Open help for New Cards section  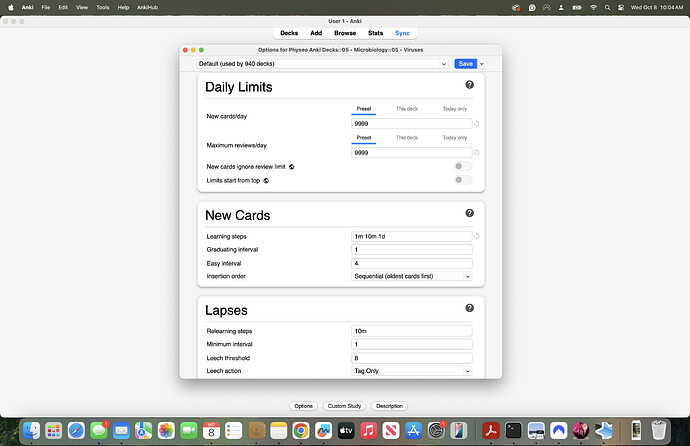pos(470,213)
